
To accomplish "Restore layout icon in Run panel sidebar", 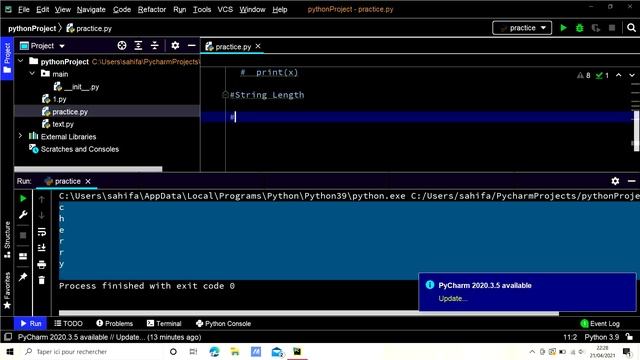I will point(23,256).
